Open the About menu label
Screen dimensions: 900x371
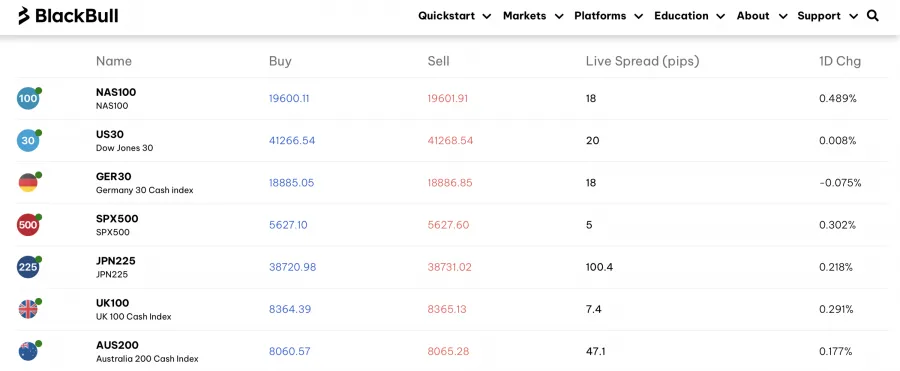(753, 16)
